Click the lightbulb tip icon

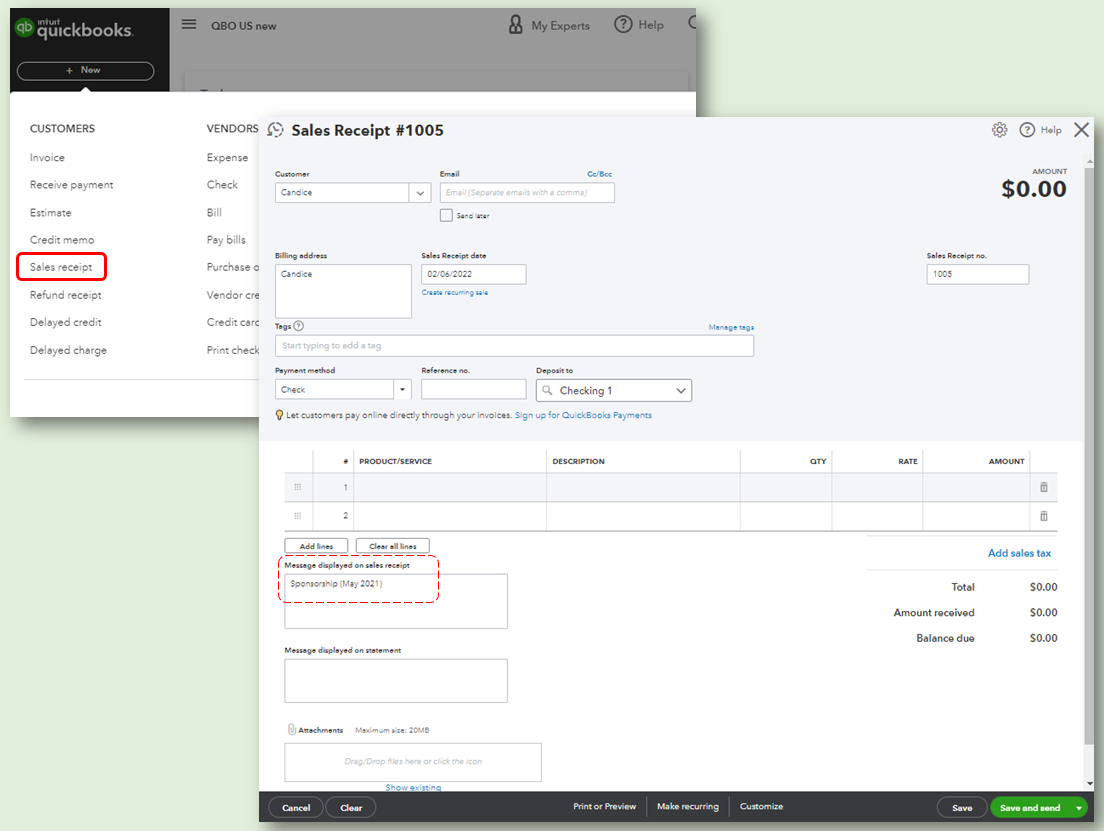(279, 415)
